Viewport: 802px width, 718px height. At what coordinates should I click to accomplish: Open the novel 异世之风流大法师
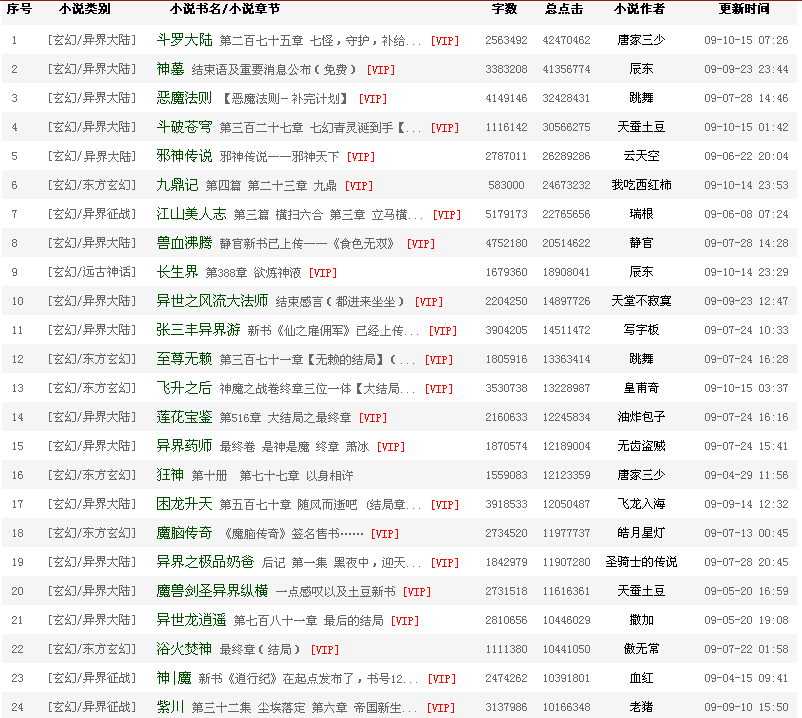pyautogui.click(x=212, y=301)
